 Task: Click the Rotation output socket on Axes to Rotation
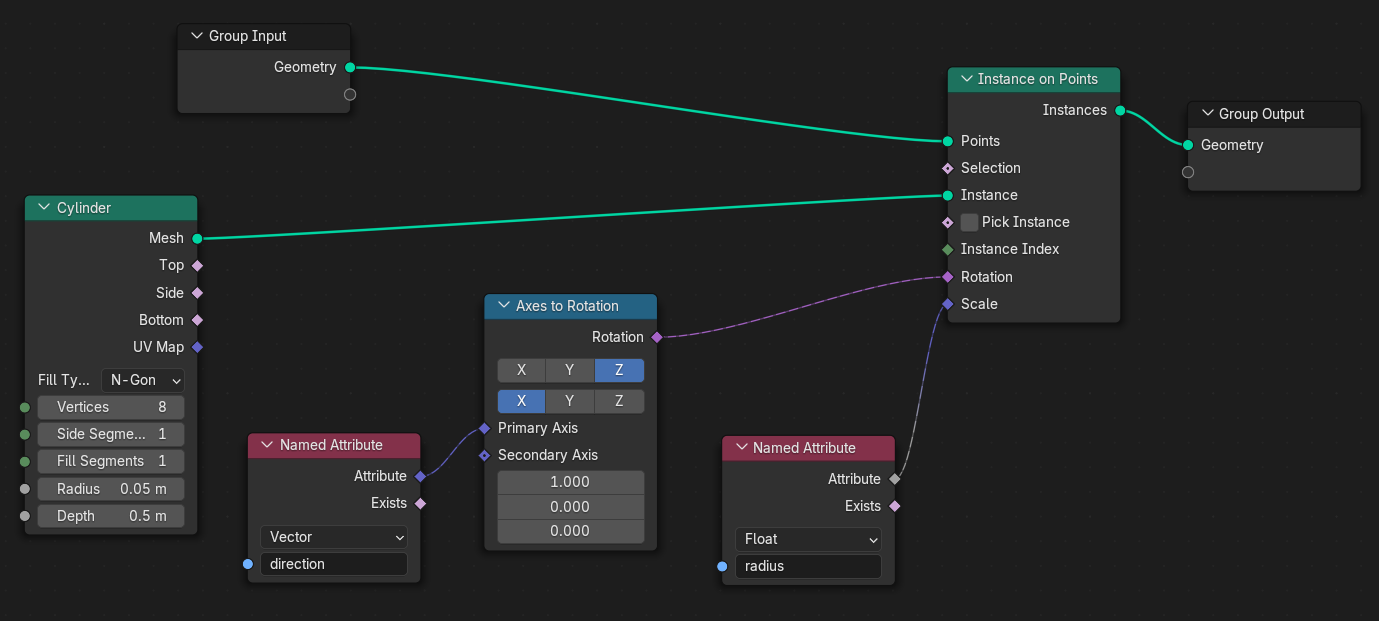pyautogui.click(x=656, y=337)
